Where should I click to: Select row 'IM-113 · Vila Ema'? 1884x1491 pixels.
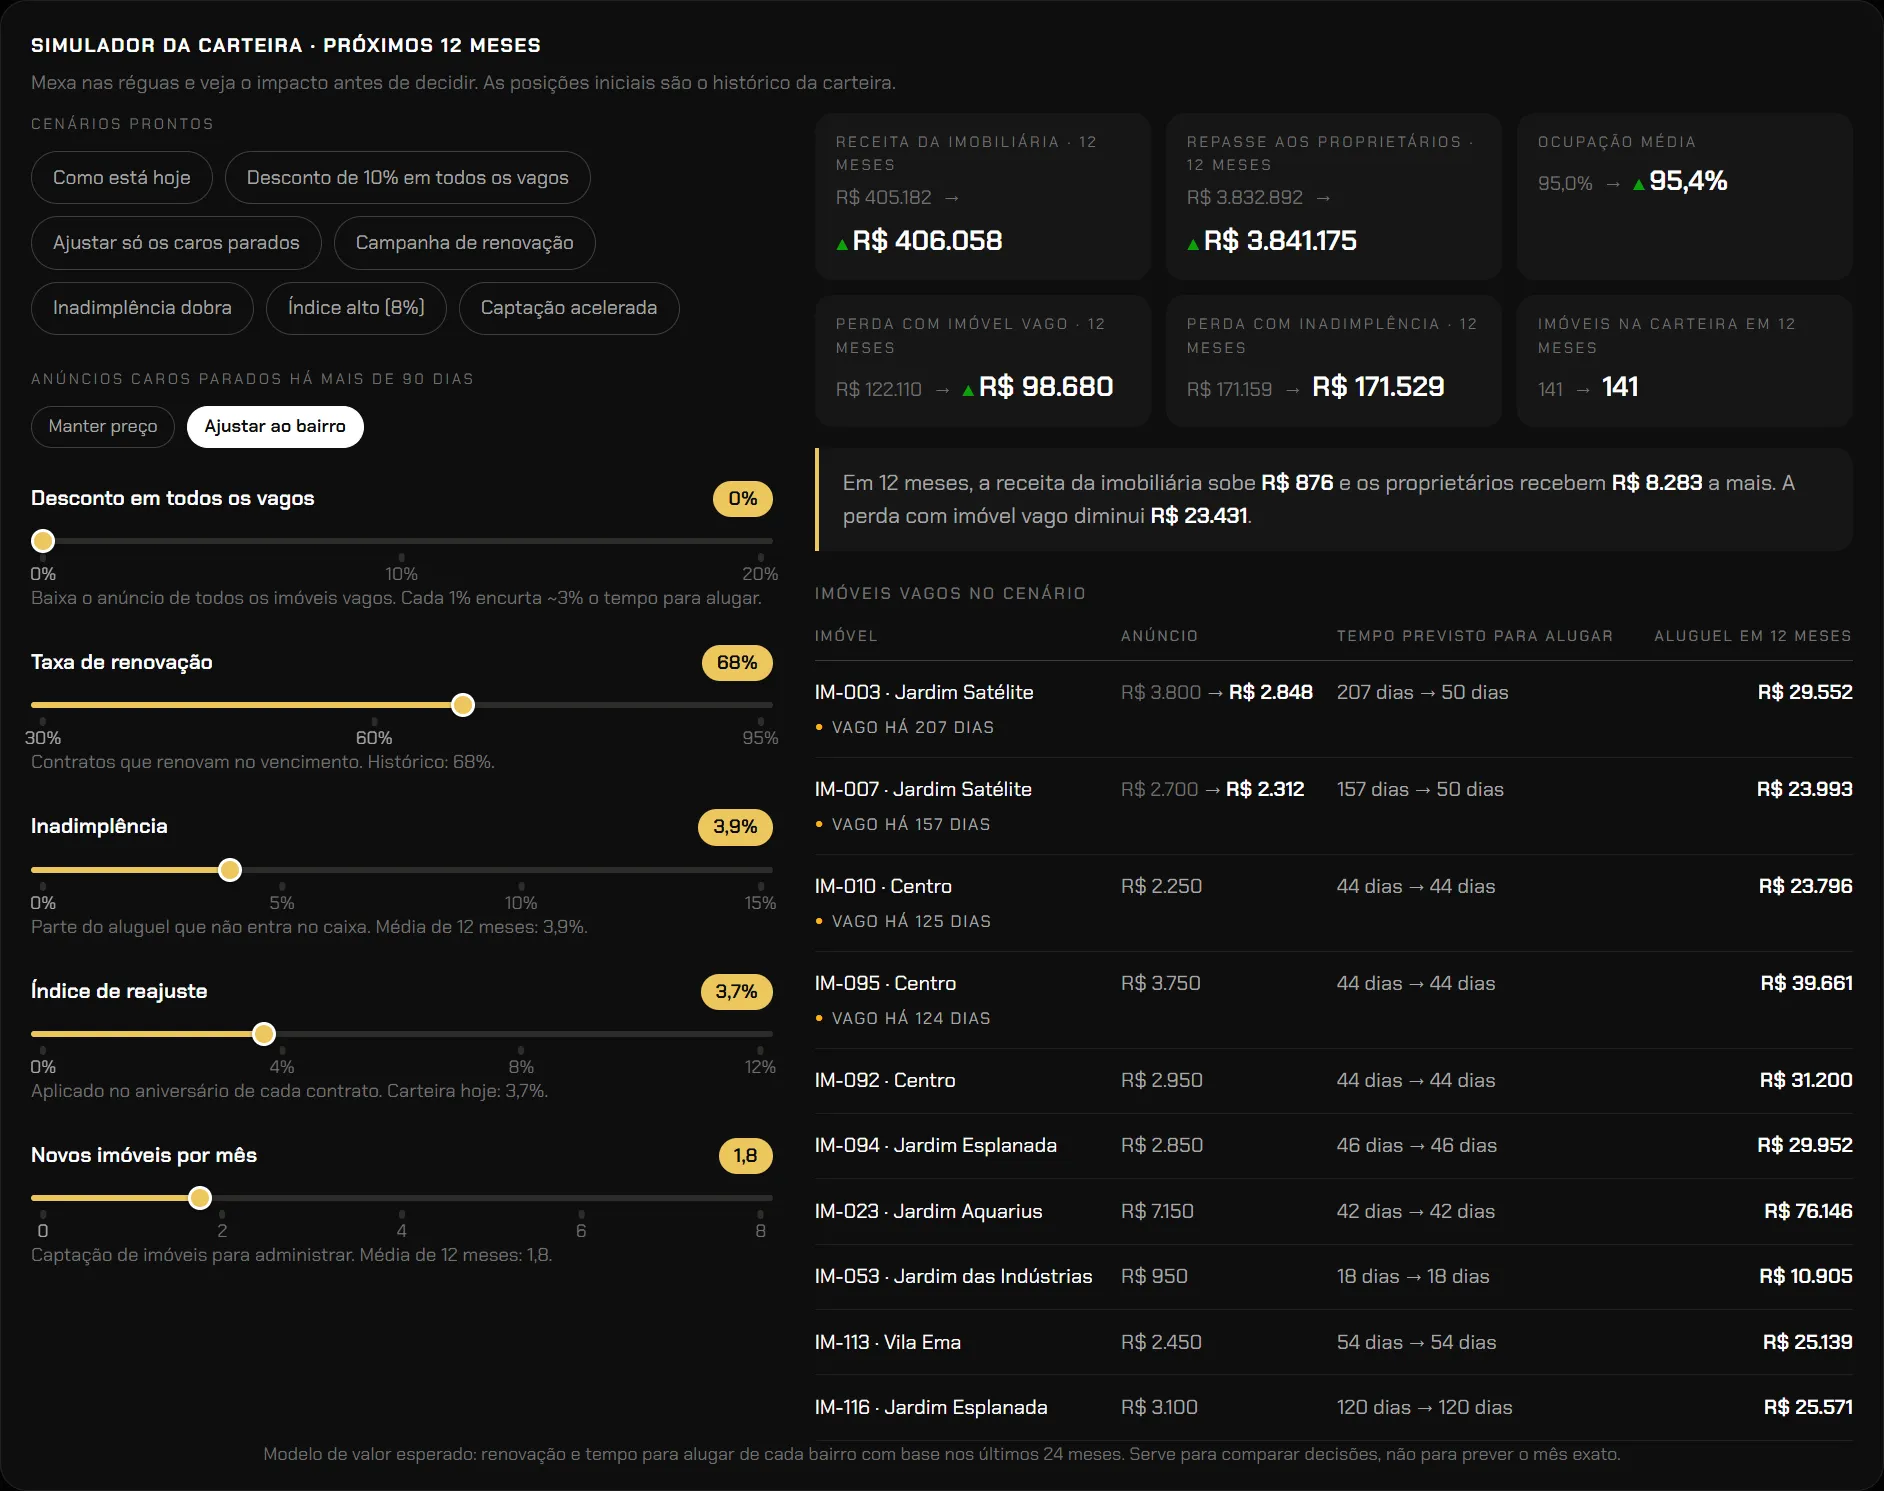point(1333,1343)
